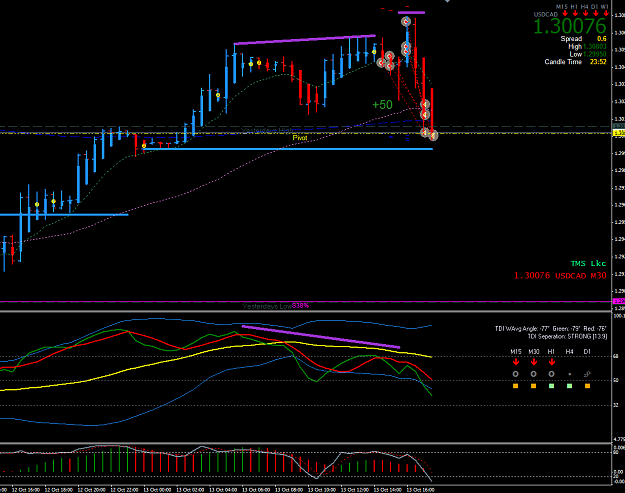Click the TDI panel M30 red arrow

click(x=534, y=362)
